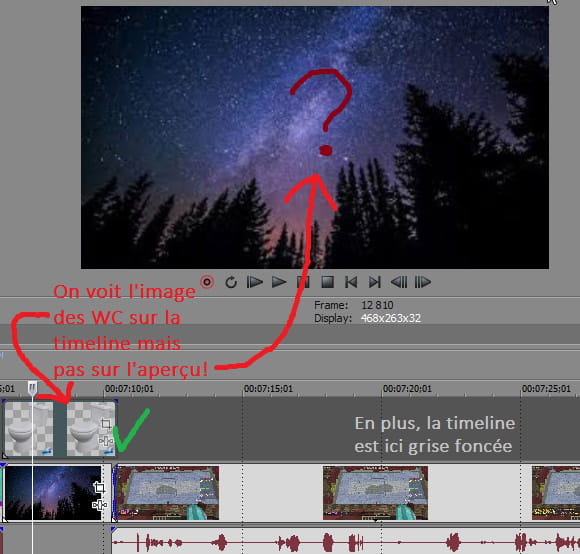Click the timeline playhead cursor handle

[33, 388]
